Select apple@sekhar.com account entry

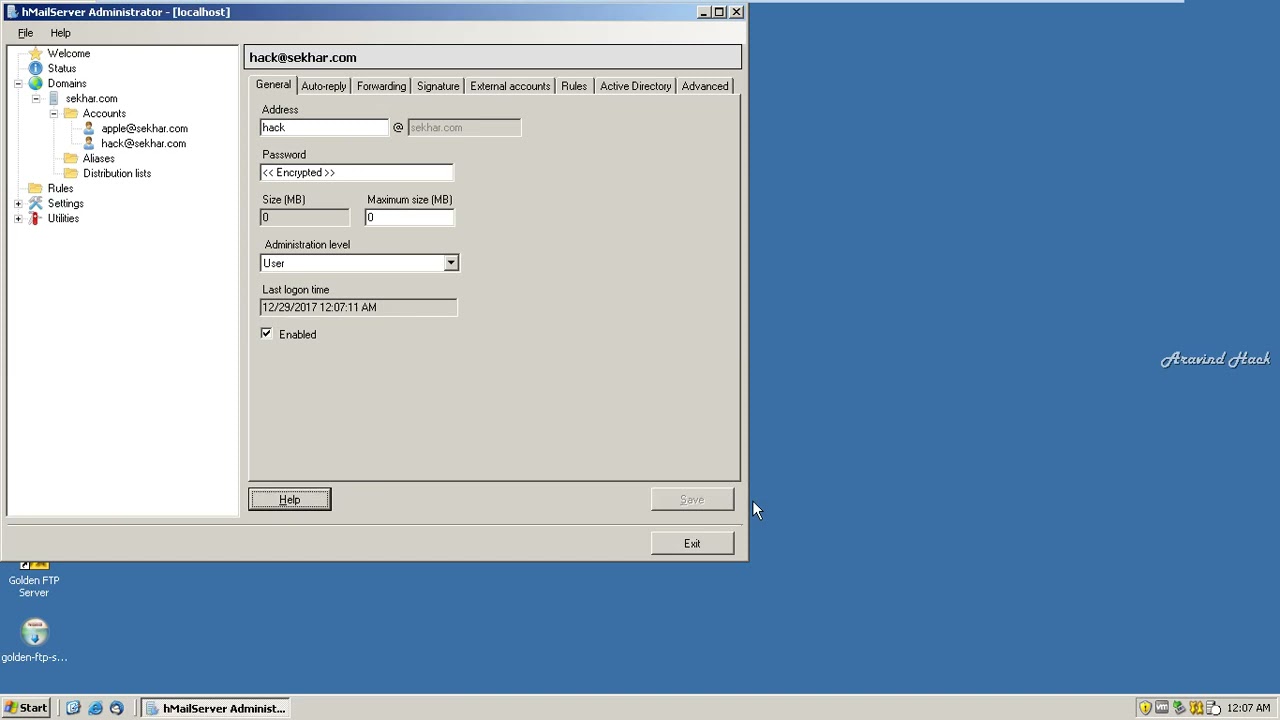click(144, 128)
